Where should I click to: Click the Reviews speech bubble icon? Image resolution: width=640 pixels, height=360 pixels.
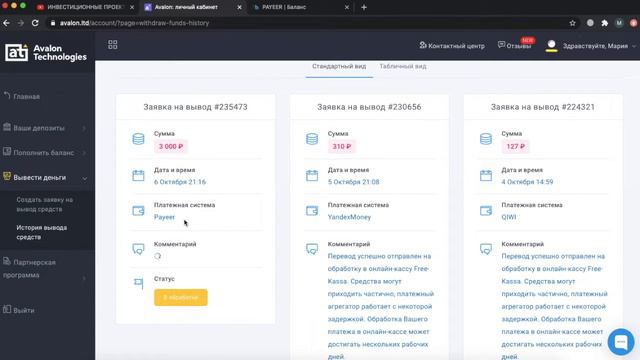[x=501, y=45]
